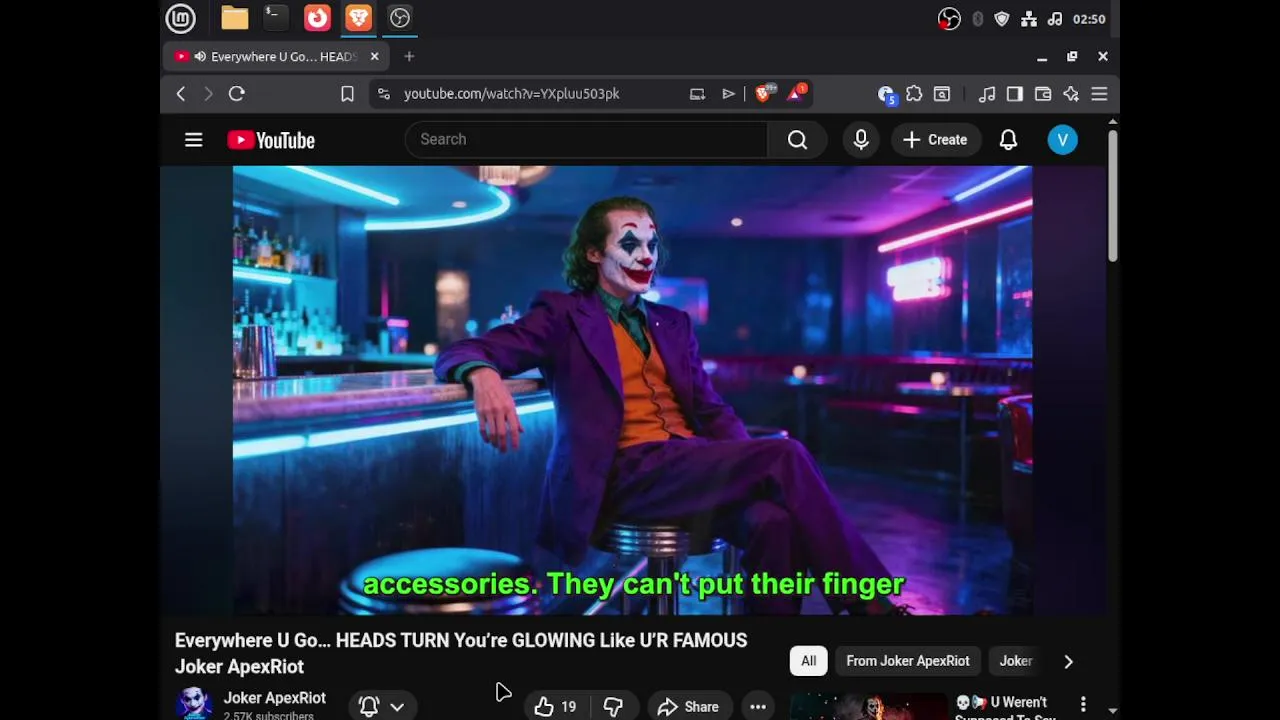1280x720 pixels.
Task: Open the YouTube guide hamburger menu
Action: pos(193,140)
